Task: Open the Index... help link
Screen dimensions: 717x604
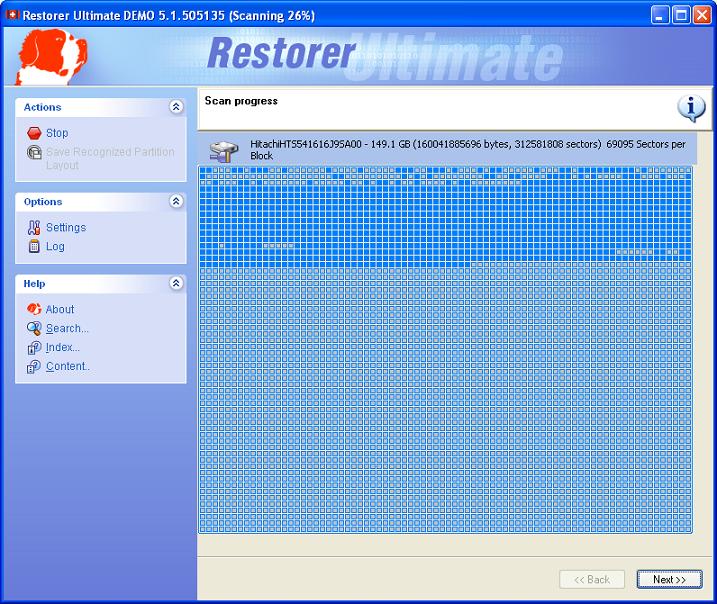Action: pos(63,347)
